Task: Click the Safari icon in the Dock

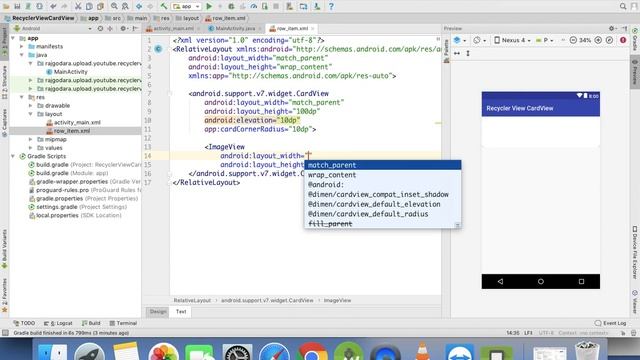Action: click(x=274, y=352)
